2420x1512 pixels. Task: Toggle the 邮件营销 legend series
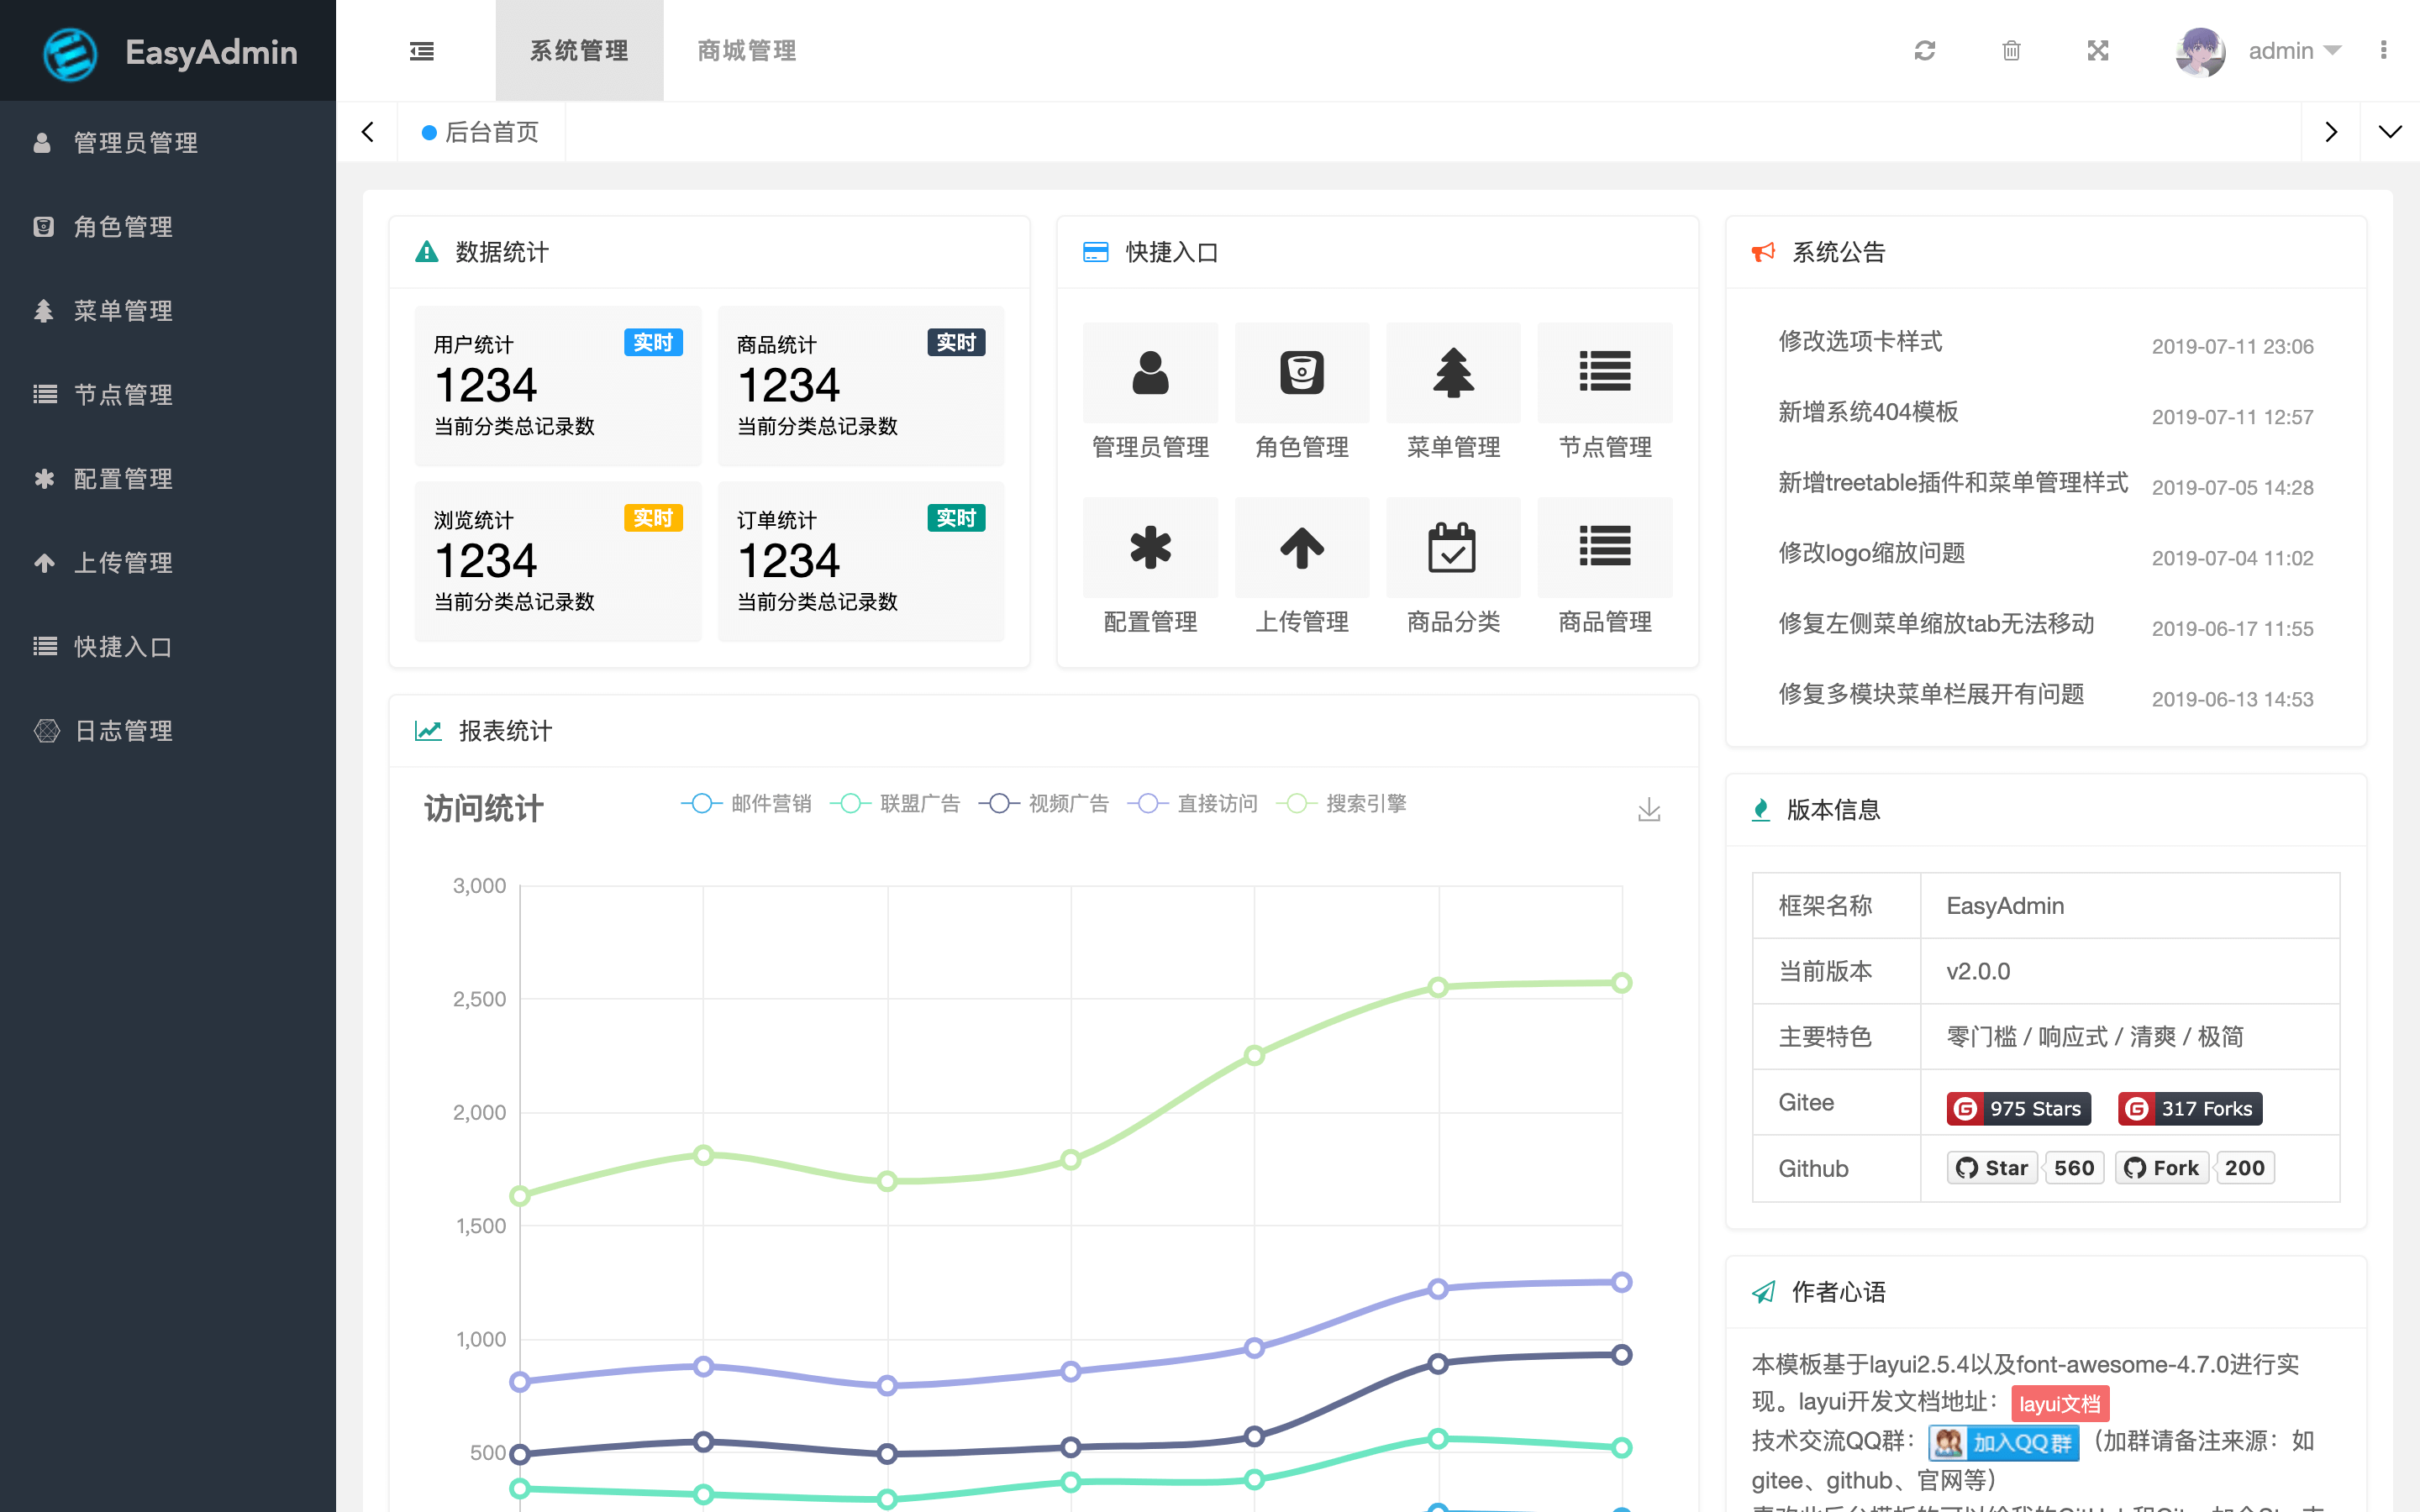[x=746, y=803]
